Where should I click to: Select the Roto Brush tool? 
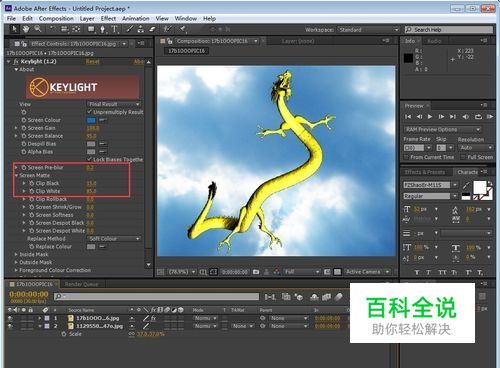tap(168, 29)
